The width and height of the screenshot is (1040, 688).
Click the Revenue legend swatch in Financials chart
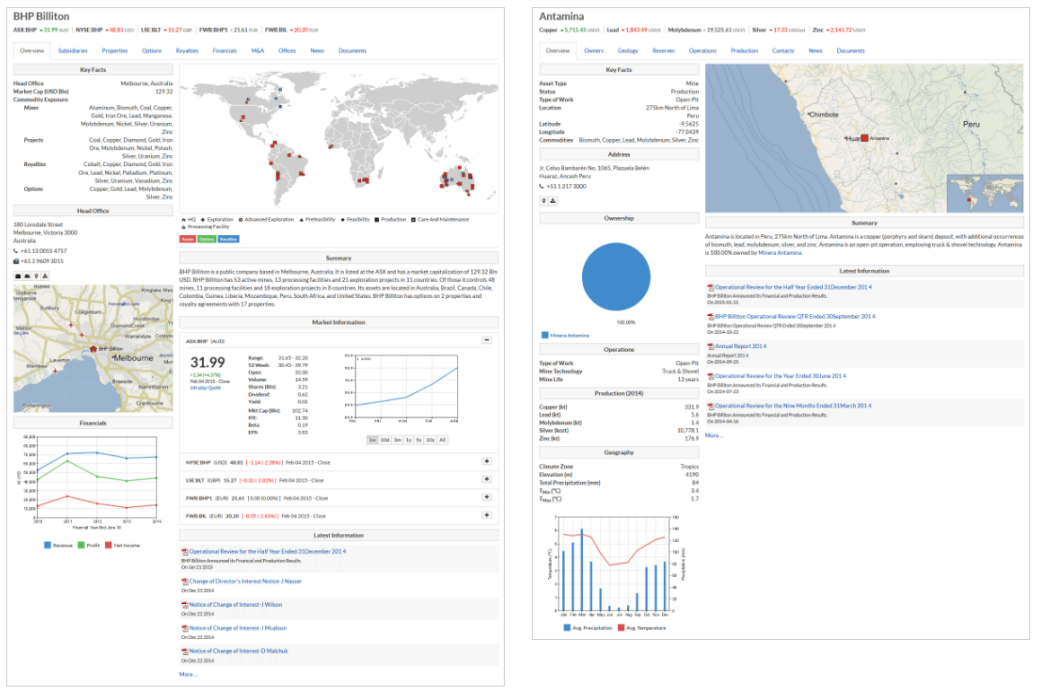(x=48, y=545)
